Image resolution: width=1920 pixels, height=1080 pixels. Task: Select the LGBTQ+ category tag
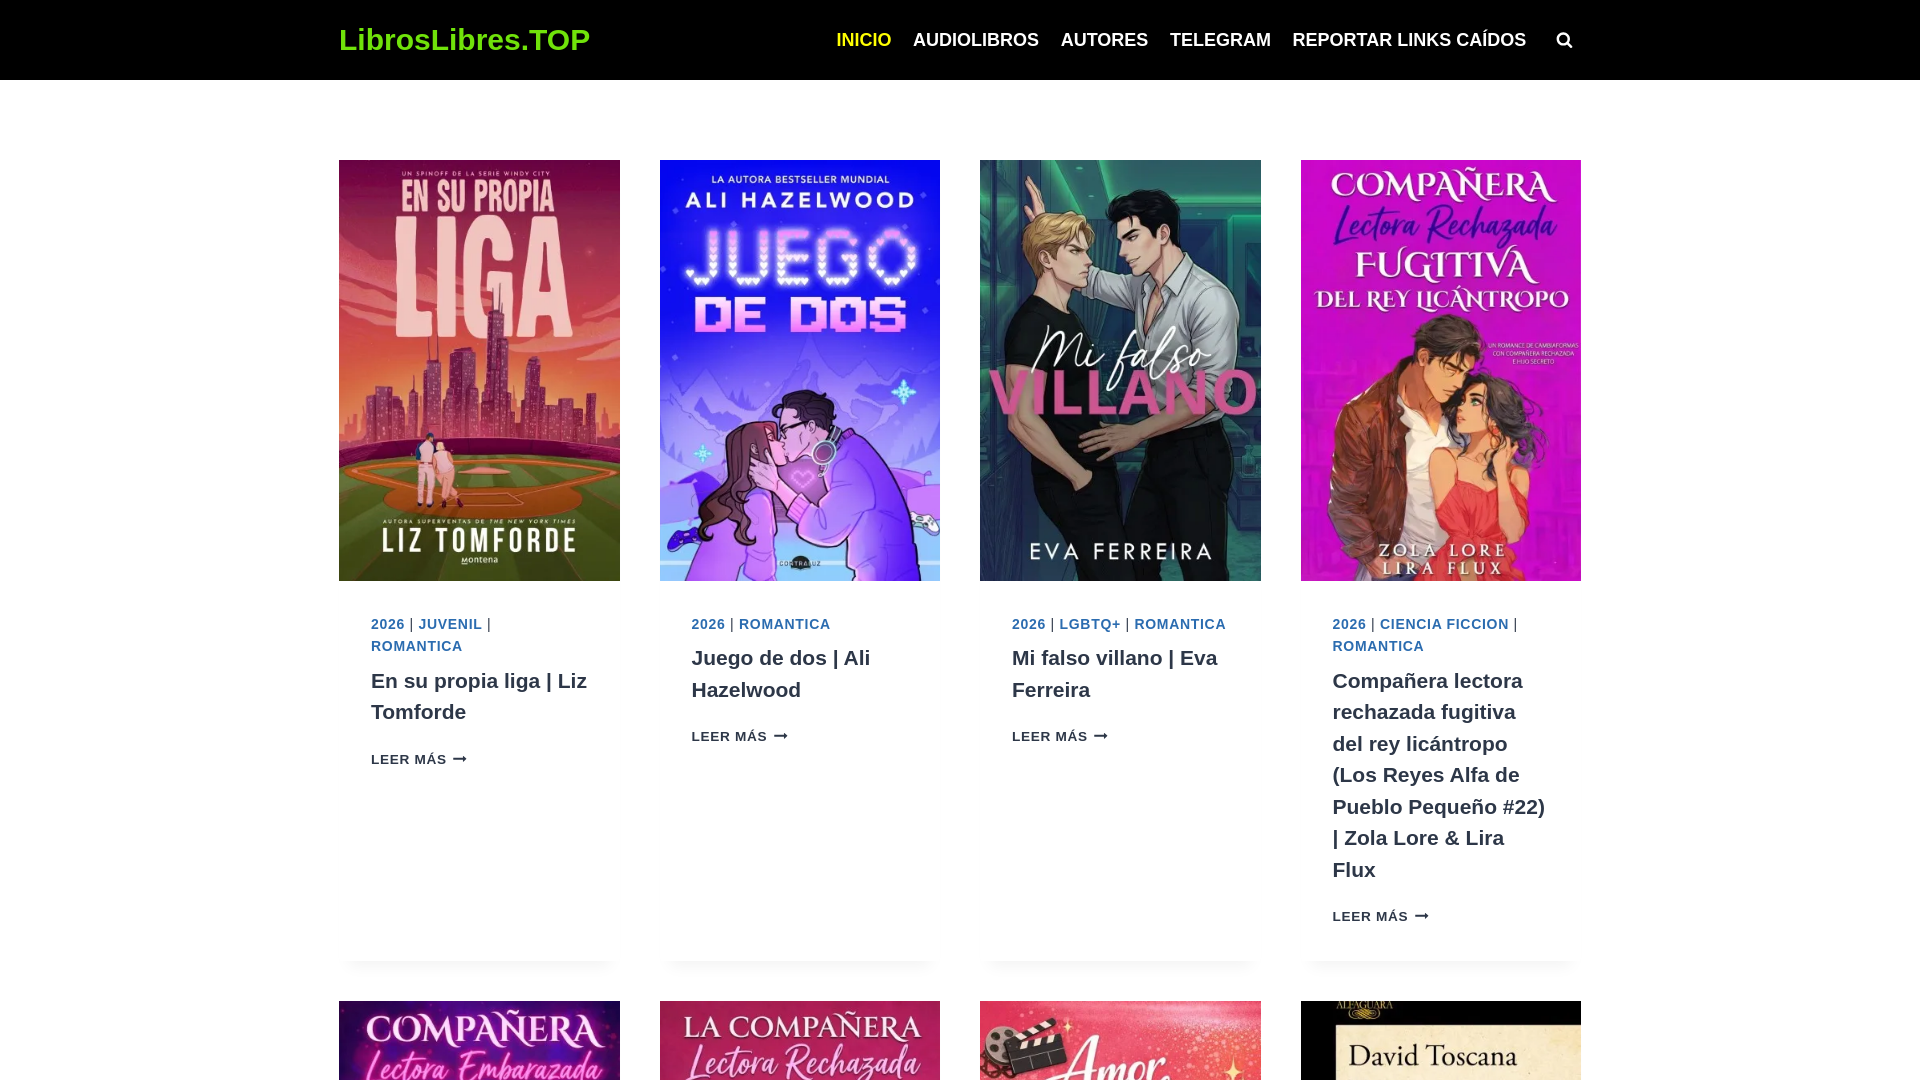click(1090, 624)
